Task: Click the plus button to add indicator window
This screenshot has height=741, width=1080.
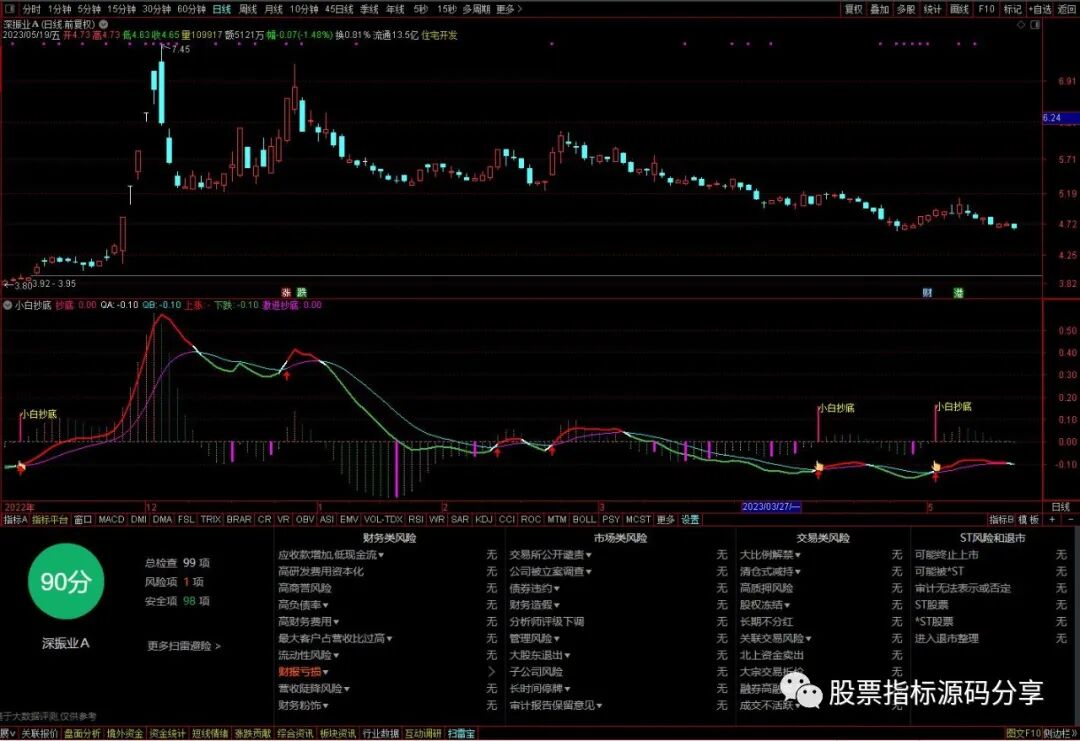Action: (x=1052, y=519)
